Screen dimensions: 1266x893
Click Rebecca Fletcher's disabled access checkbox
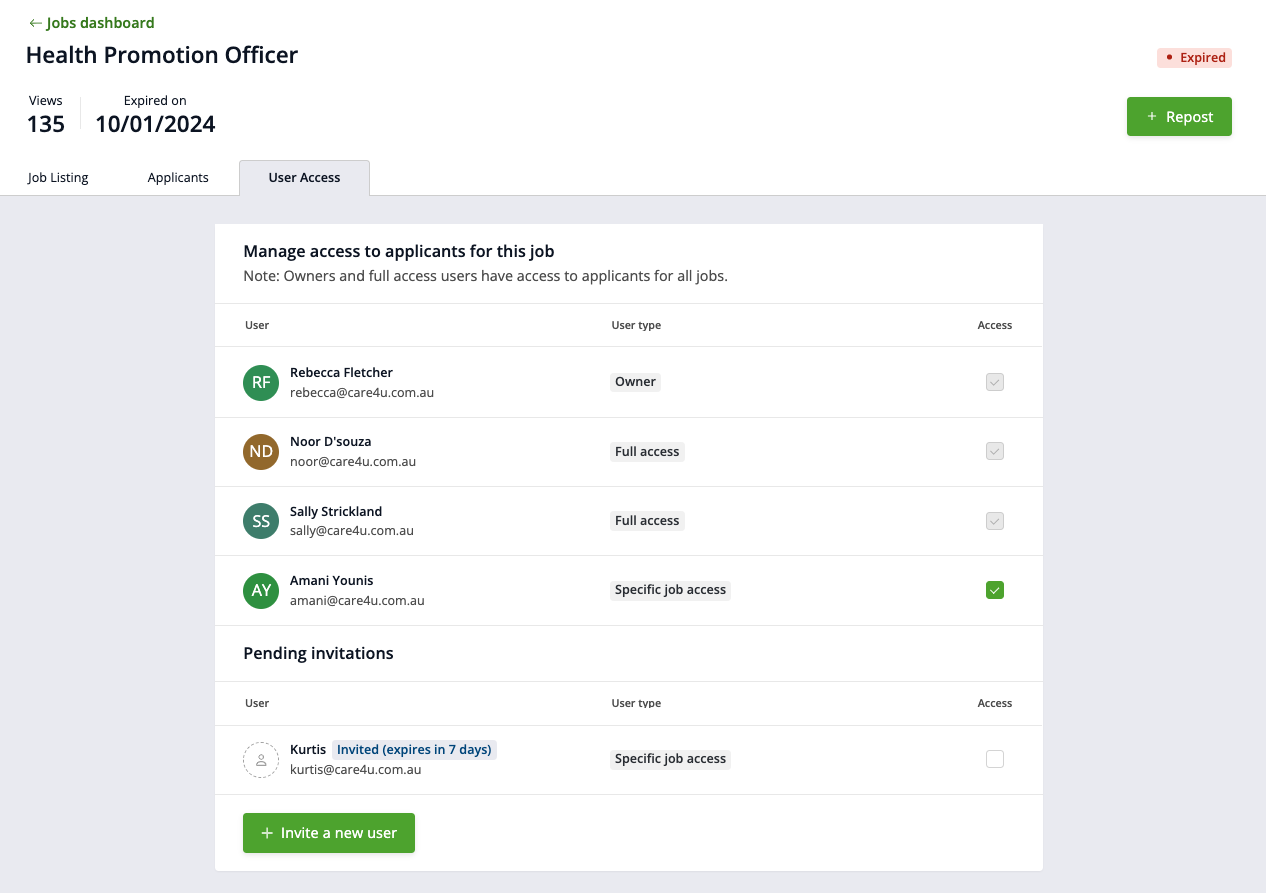(995, 382)
